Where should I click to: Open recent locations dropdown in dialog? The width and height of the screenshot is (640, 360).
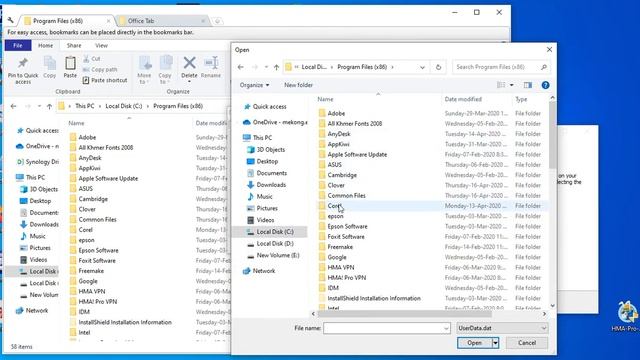(266, 67)
